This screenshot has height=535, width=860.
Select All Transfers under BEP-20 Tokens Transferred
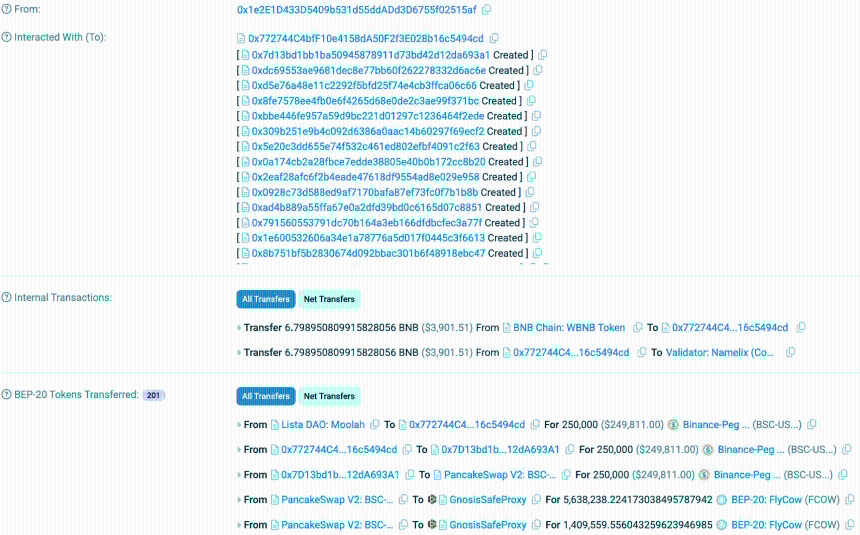(265, 396)
